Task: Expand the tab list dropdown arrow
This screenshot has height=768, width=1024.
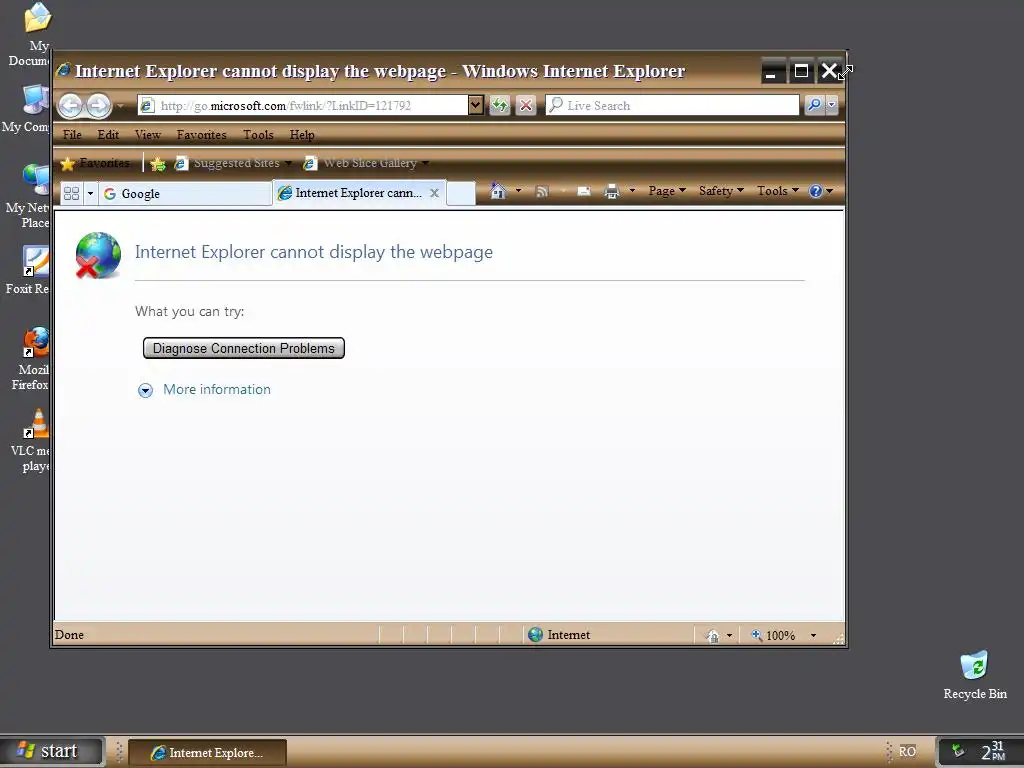Action: click(90, 193)
